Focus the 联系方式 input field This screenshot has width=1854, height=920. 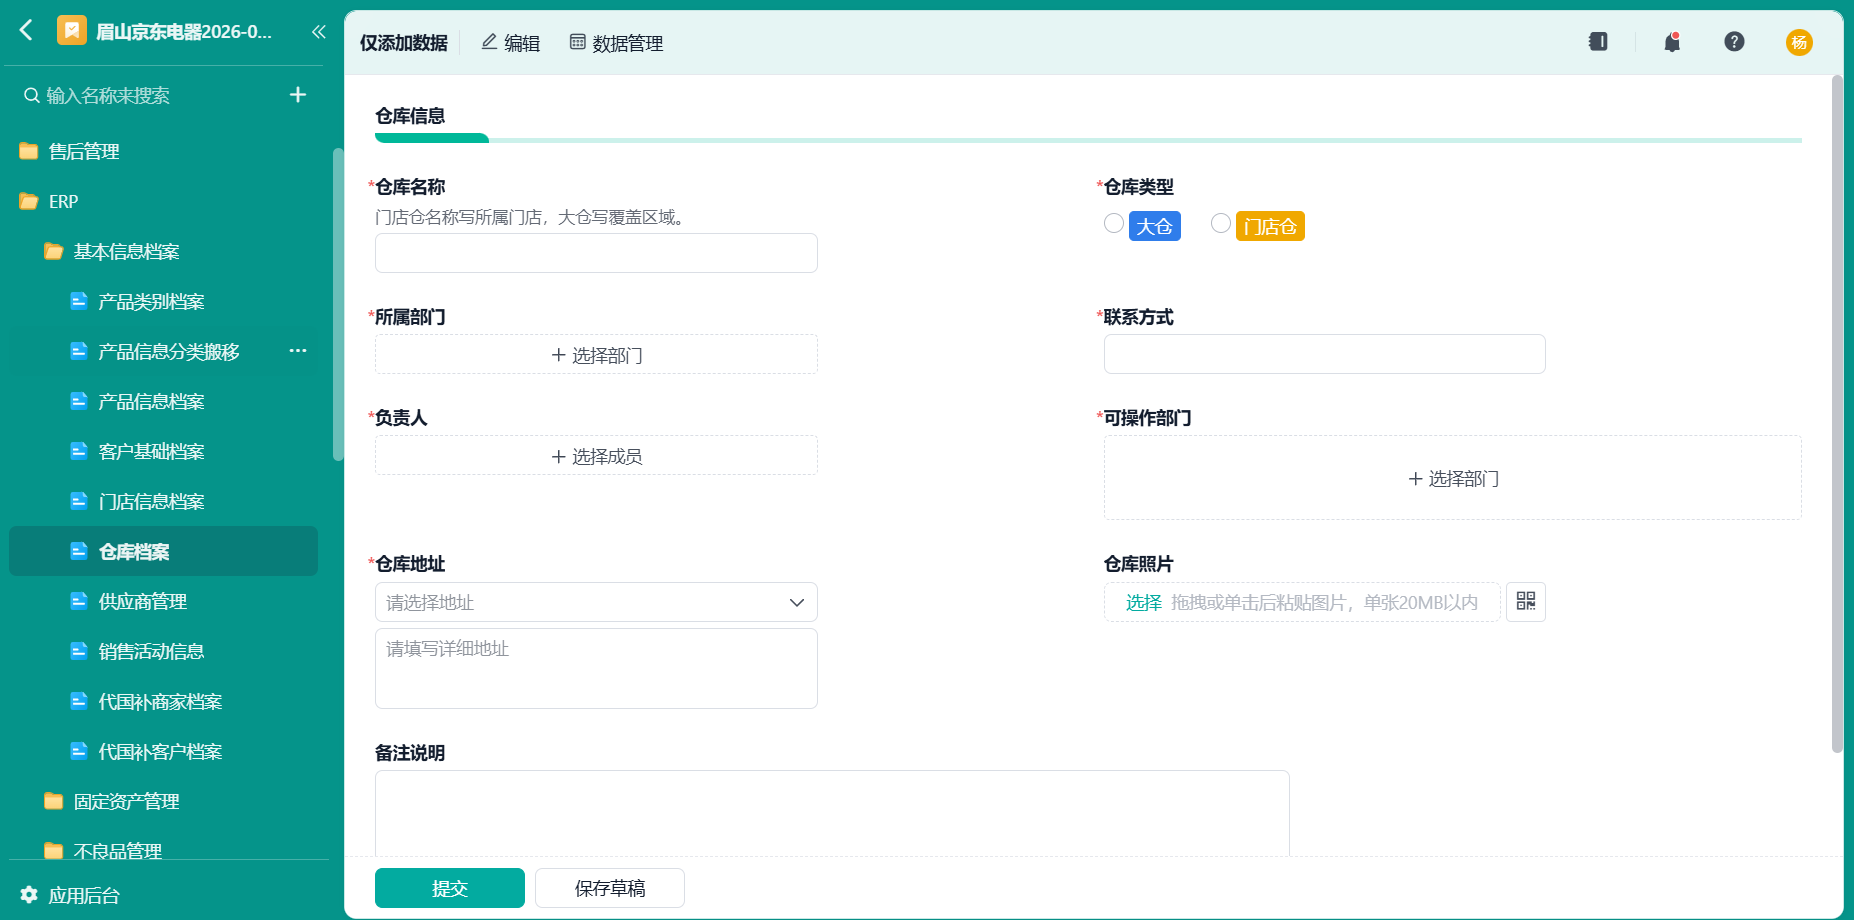[x=1324, y=354]
